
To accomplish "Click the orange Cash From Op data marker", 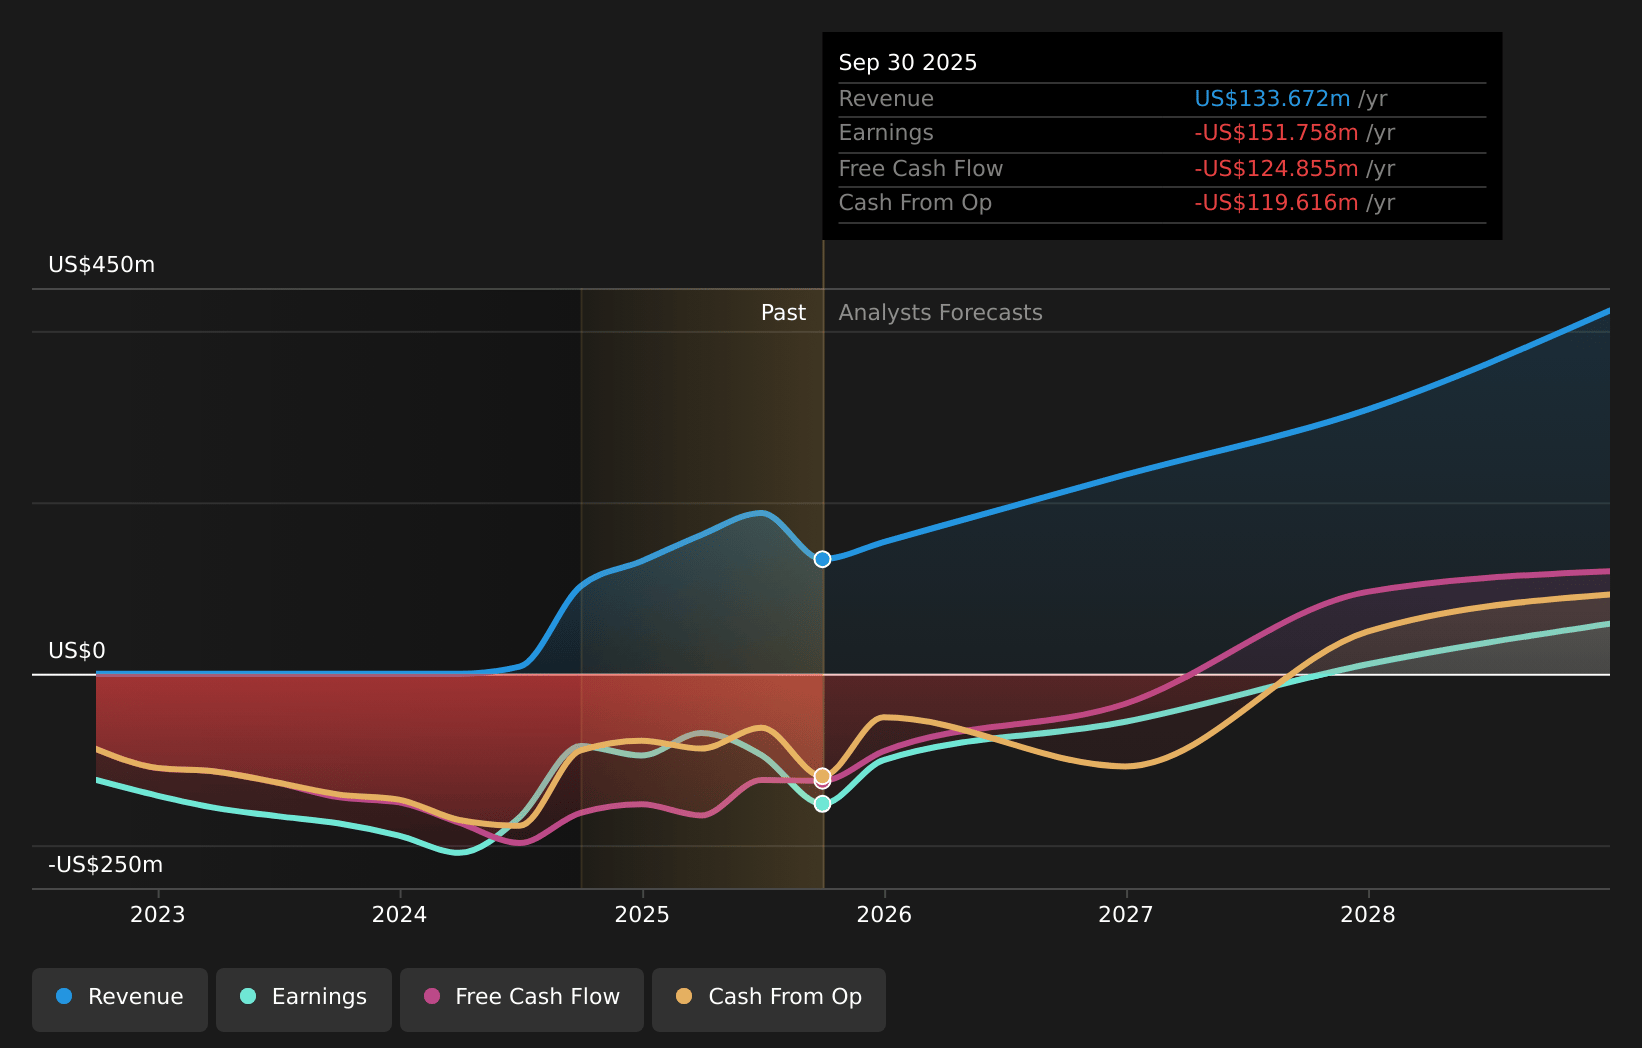I will [822, 775].
